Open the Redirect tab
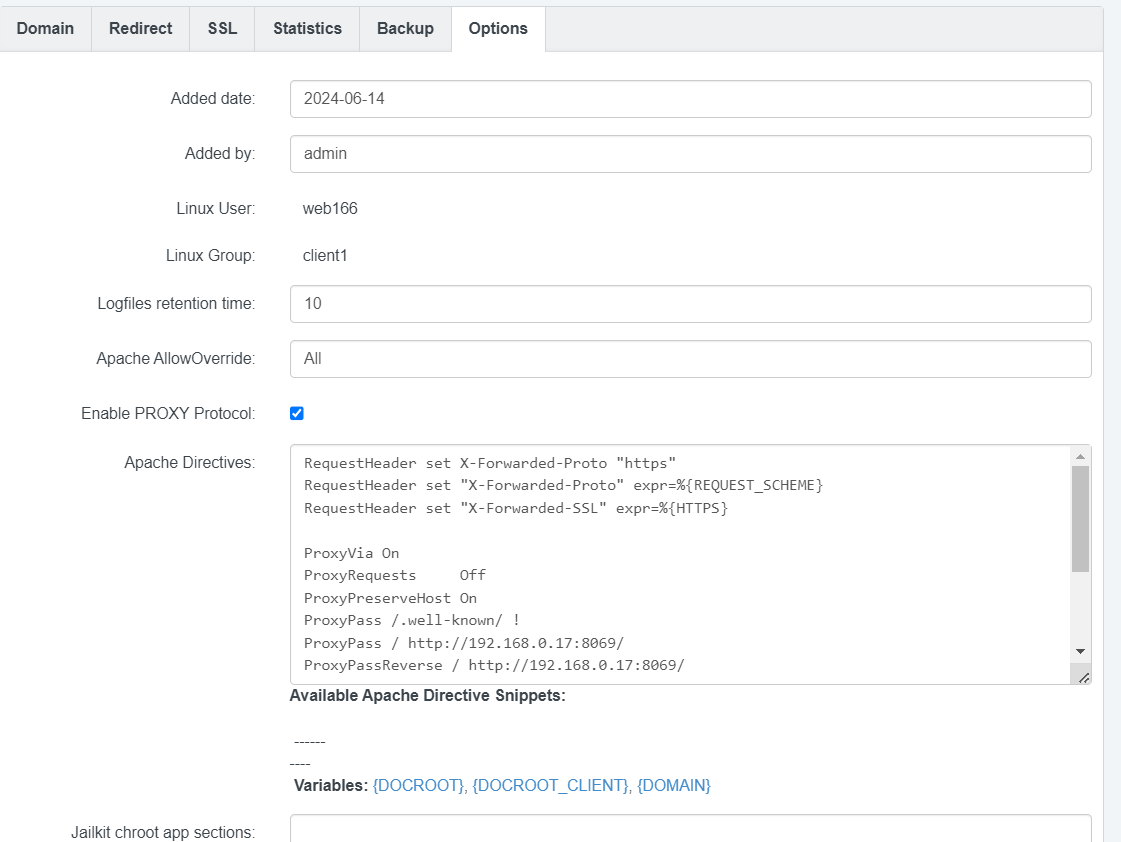The height and width of the screenshot is (842, 1121). 141,28
